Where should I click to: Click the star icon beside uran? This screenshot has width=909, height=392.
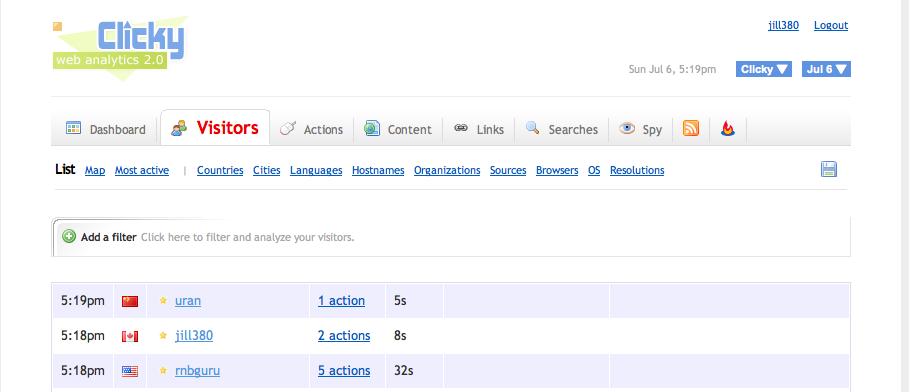pos(163,300)
